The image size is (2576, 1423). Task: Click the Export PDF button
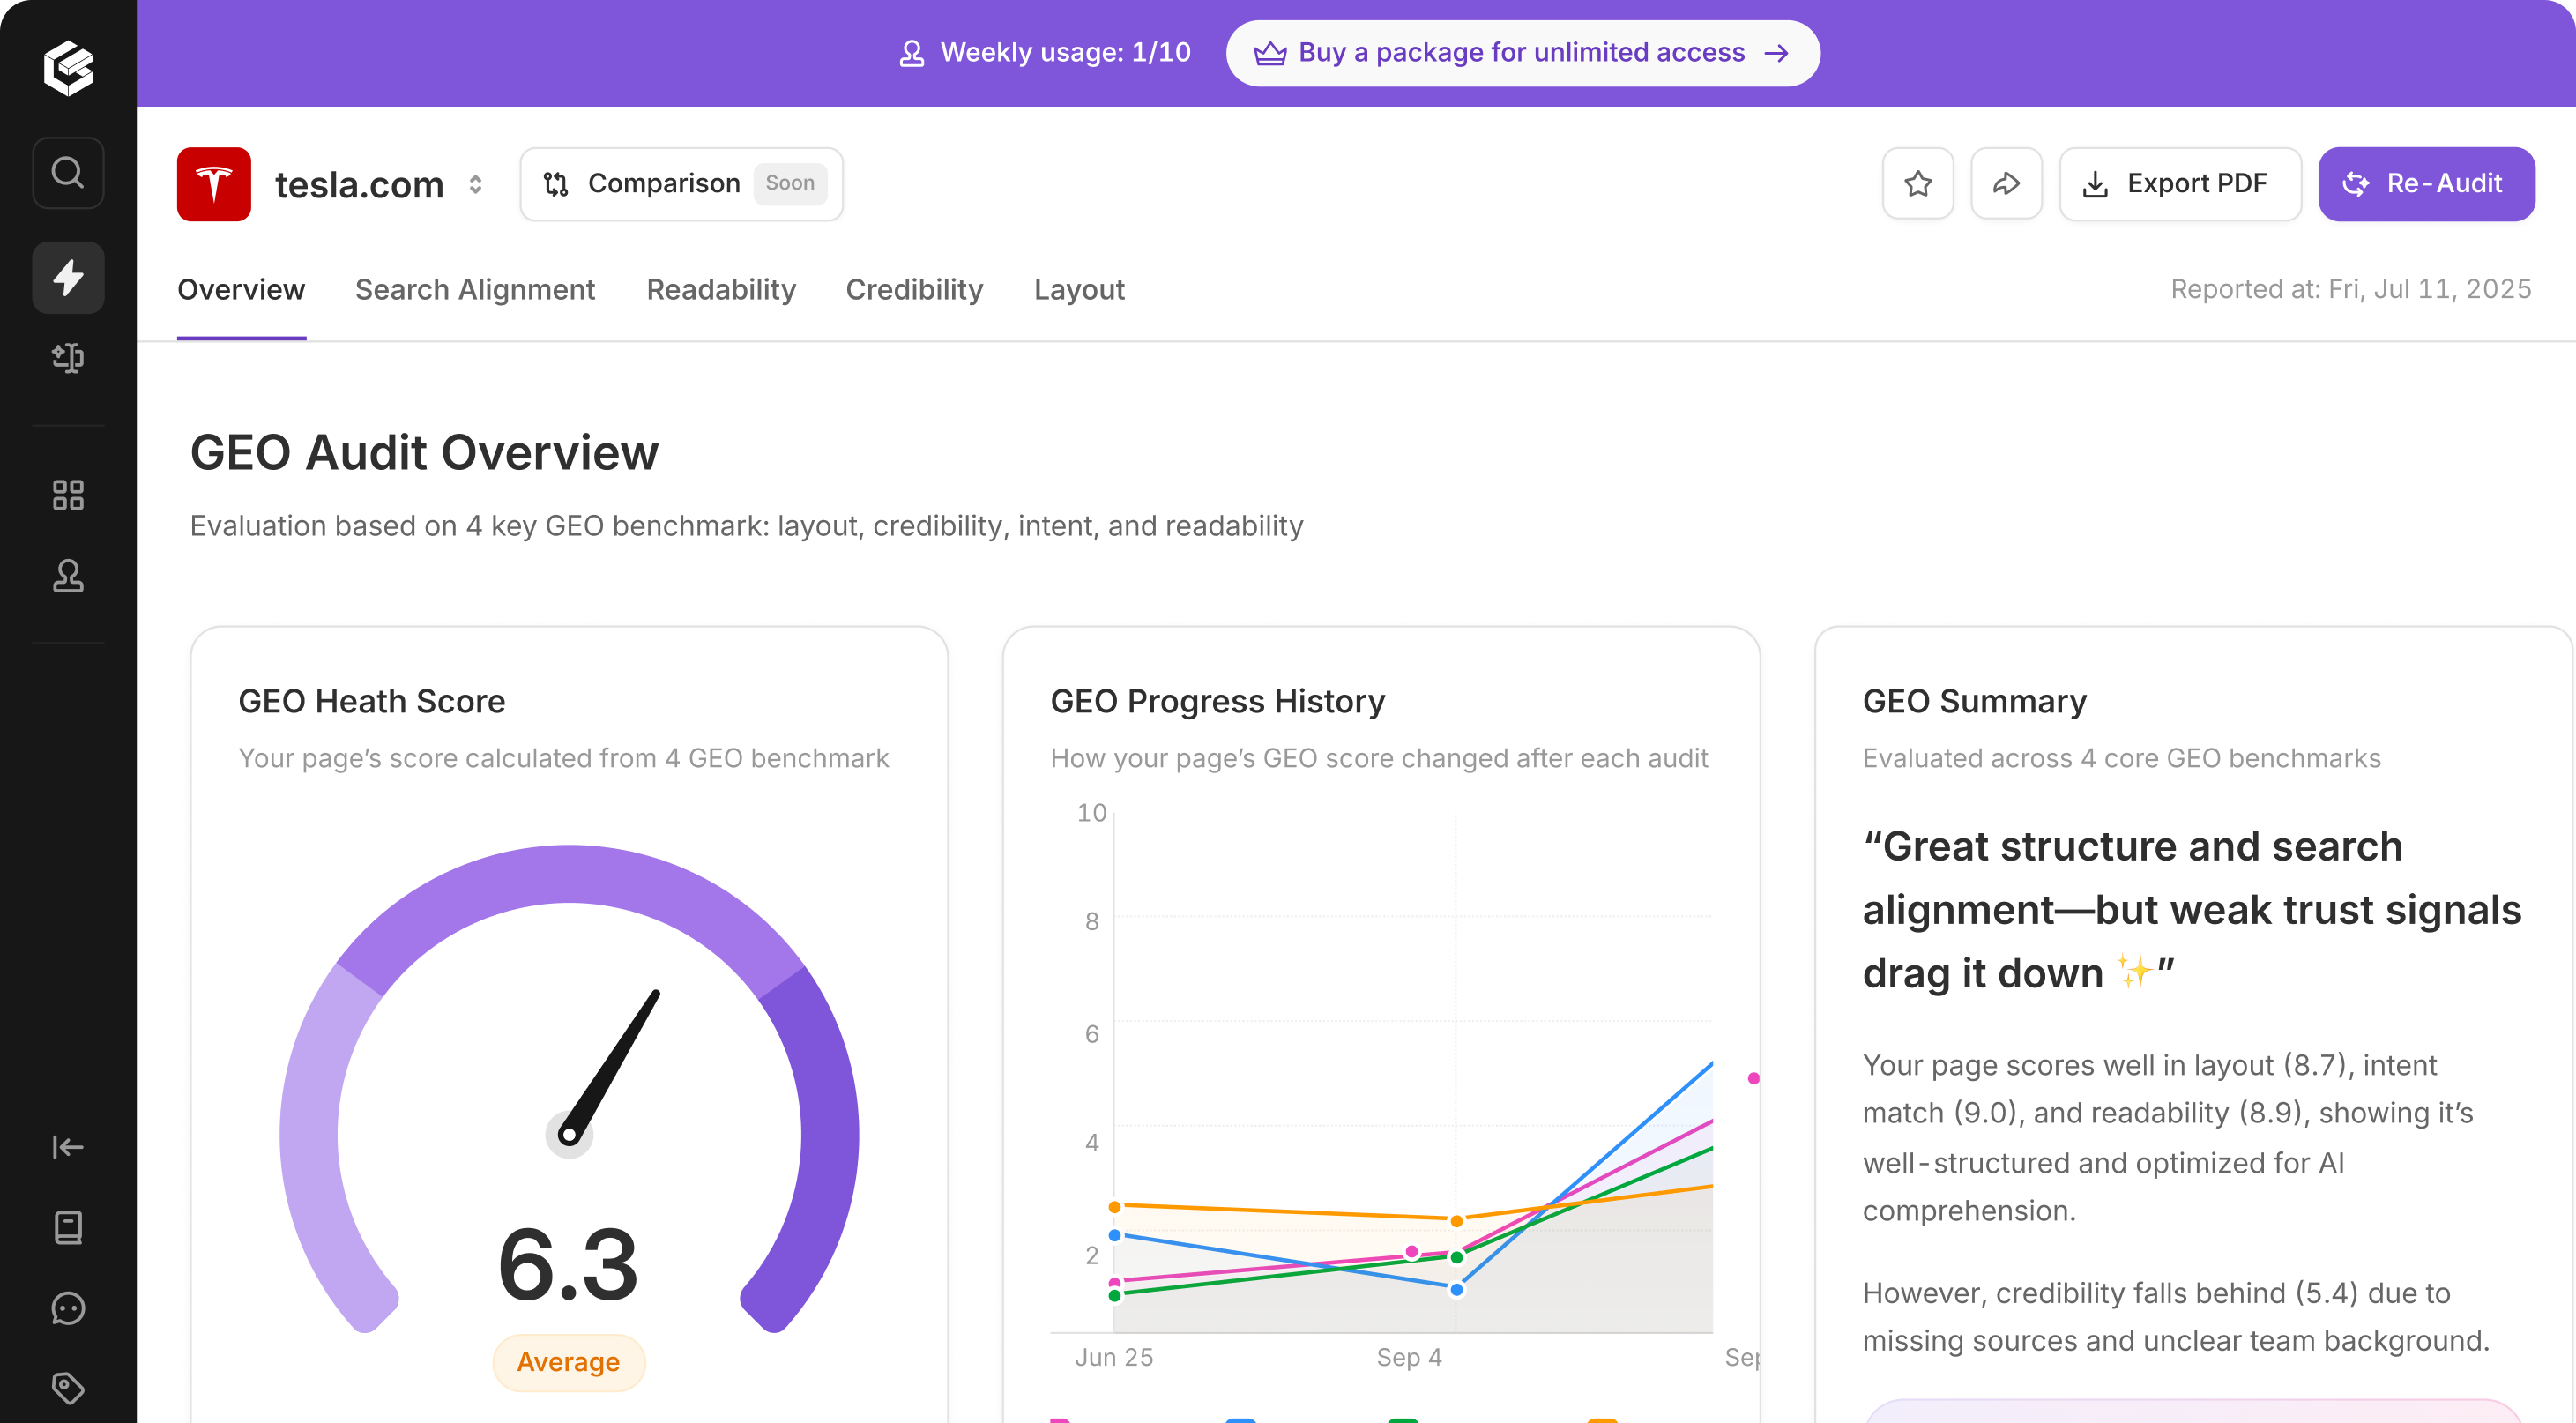coord(2180,184)
